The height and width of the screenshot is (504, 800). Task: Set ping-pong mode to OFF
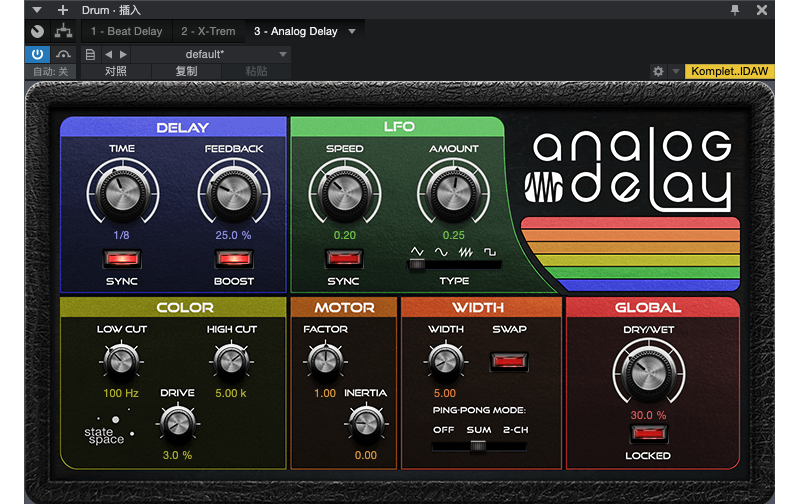(x=443, y=430)
